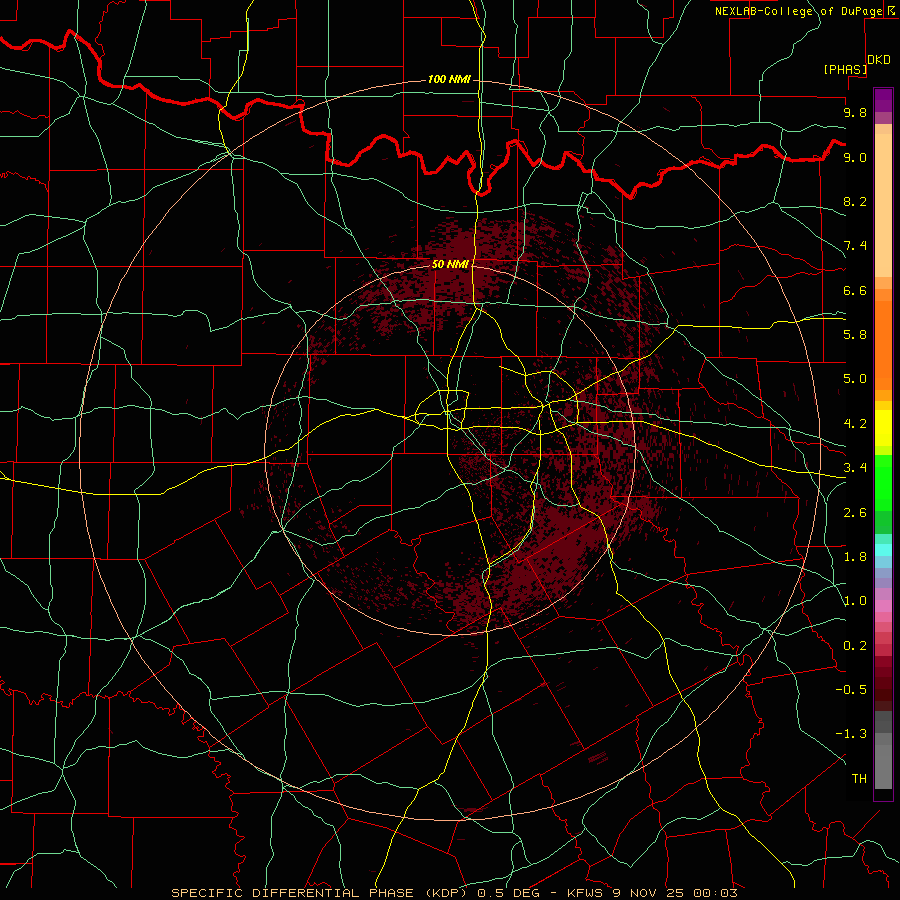Click the 1.0 value on color scale
The image size is (900, 900).
855,601
